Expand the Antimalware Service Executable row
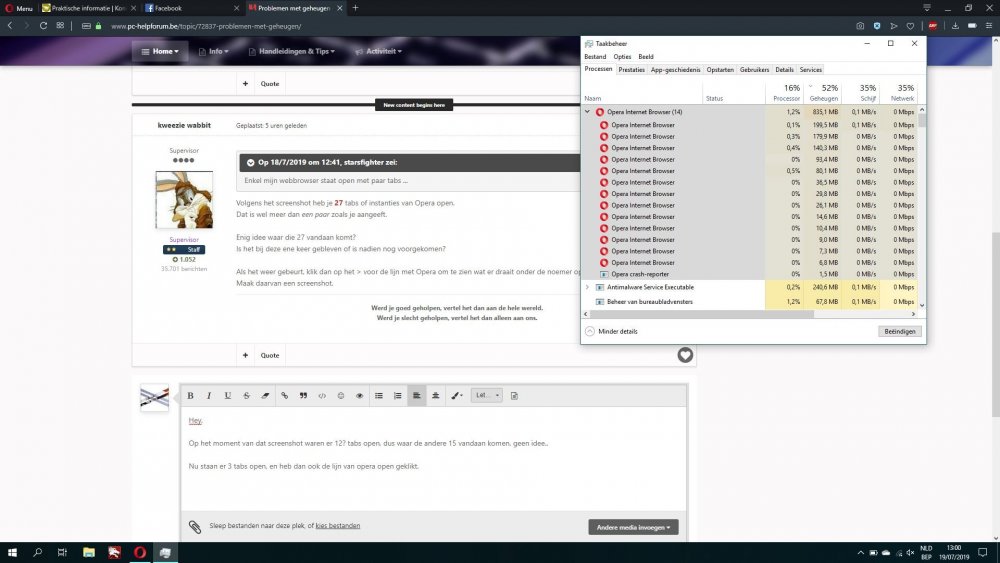Viewport: 1000px width, 563px height. (x=587, y=287)
